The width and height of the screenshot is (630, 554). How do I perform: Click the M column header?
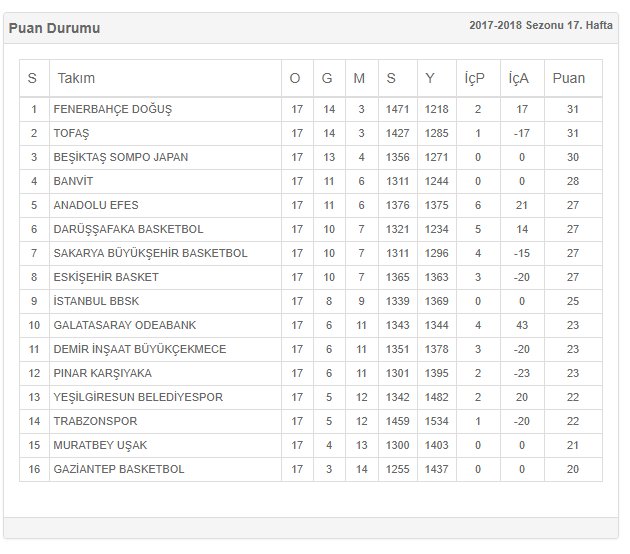tap(359, 78)
